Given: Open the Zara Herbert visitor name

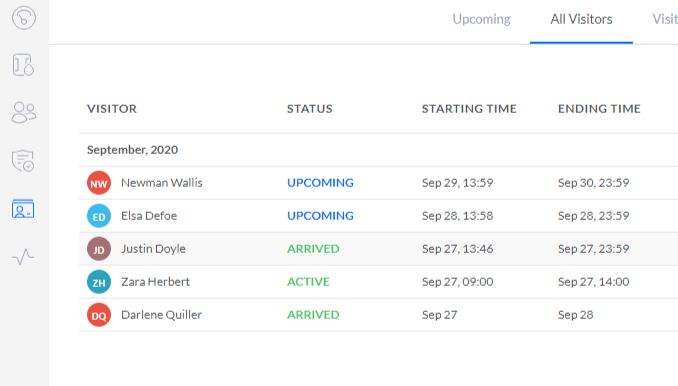Looking at the screenshot, I should 155,282.
